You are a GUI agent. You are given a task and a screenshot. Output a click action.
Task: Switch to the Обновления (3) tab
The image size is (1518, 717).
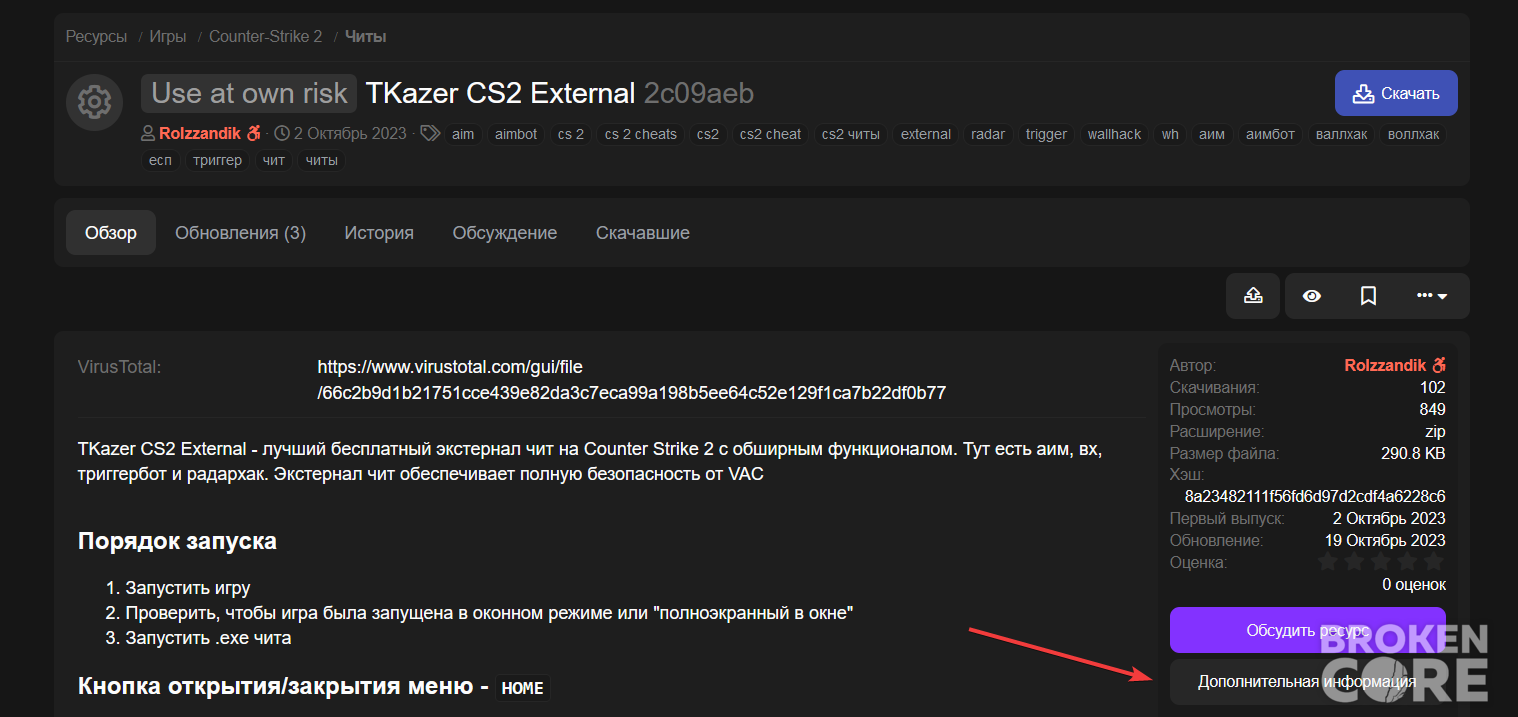pyautogui.click(x=240, y=233)
